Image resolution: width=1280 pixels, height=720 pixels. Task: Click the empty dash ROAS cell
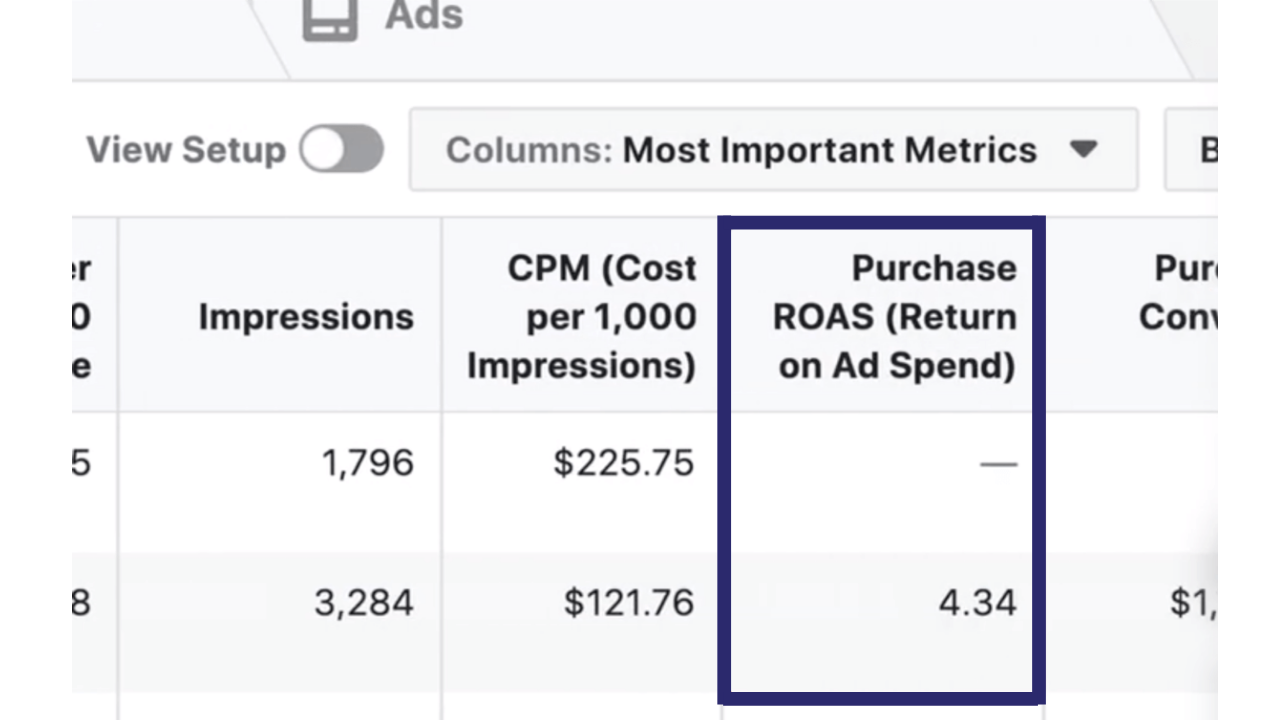(x=997, y=464)
